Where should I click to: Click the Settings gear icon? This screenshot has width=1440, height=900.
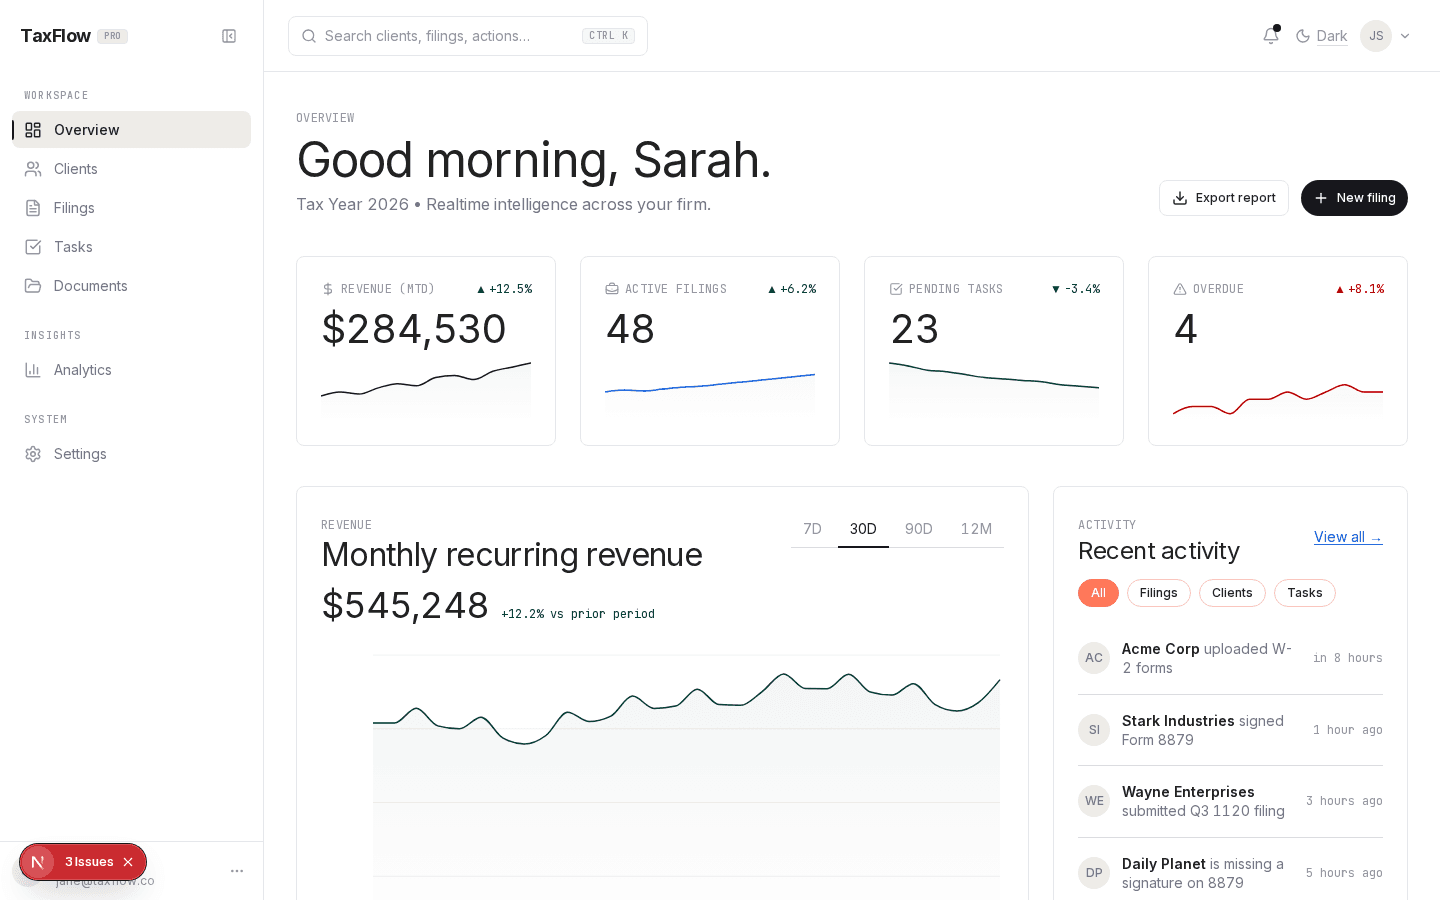[x=33, y=454]
